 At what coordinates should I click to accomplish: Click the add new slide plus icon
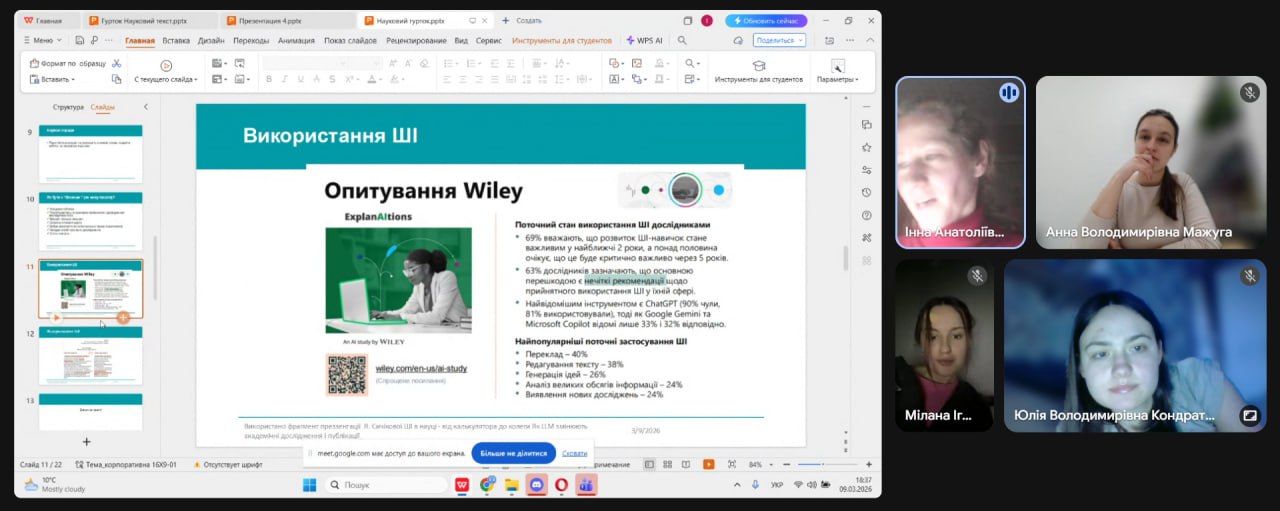click(86, 441)
